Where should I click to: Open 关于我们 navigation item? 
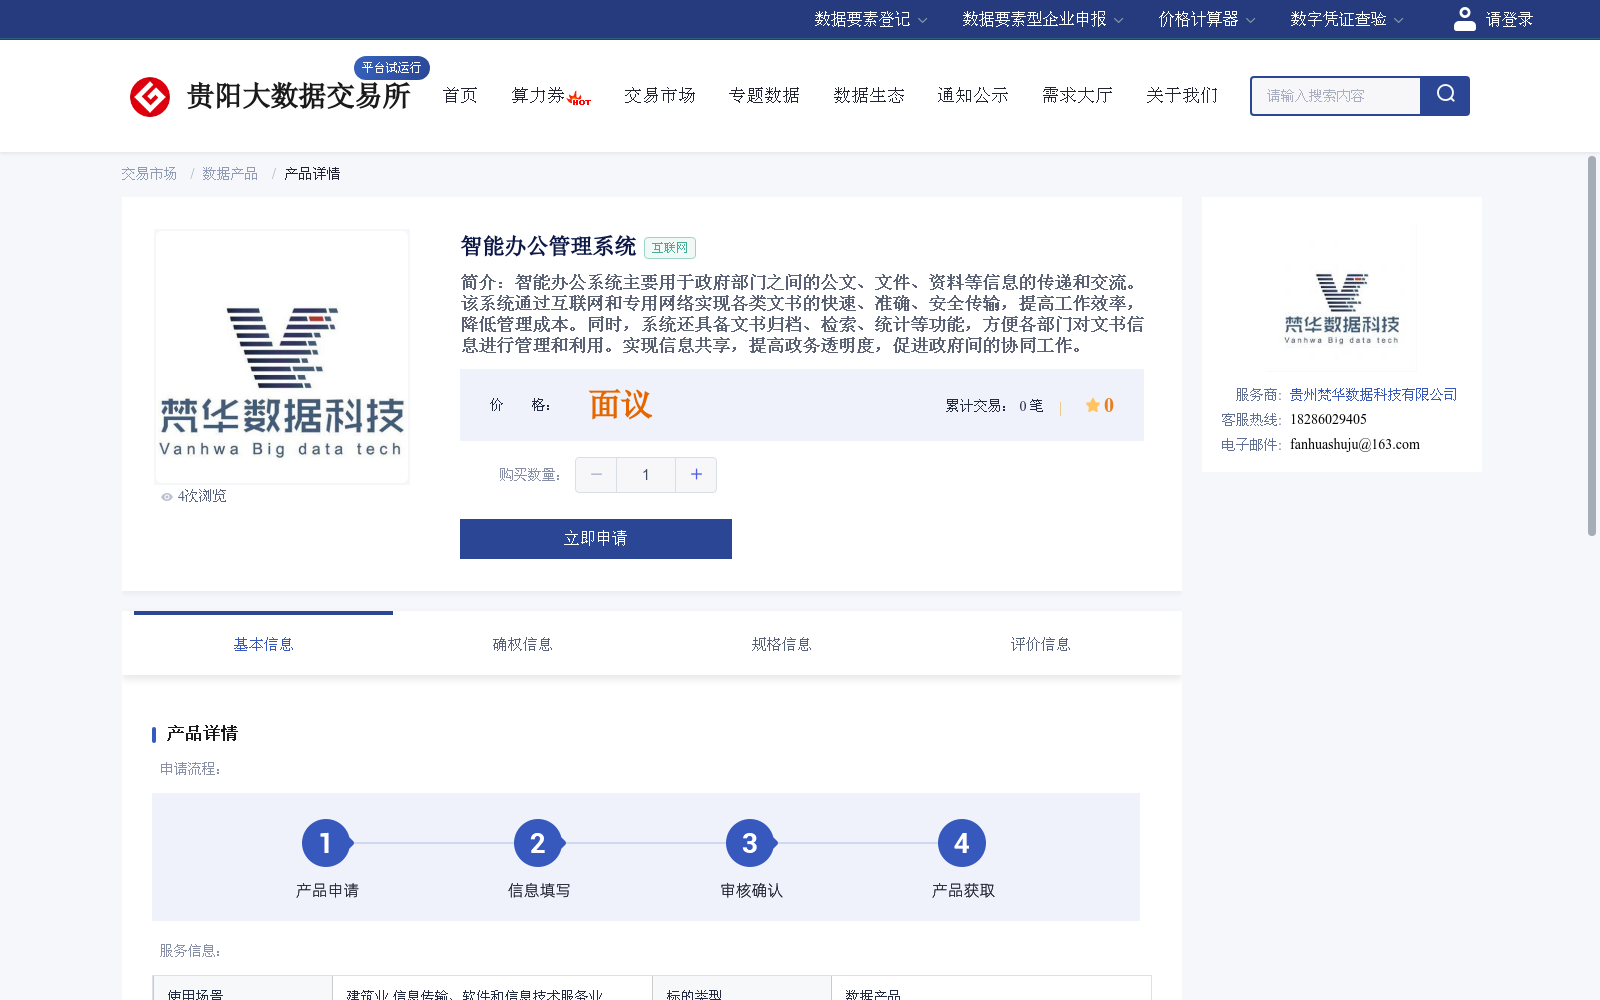tap(1182, 95)
